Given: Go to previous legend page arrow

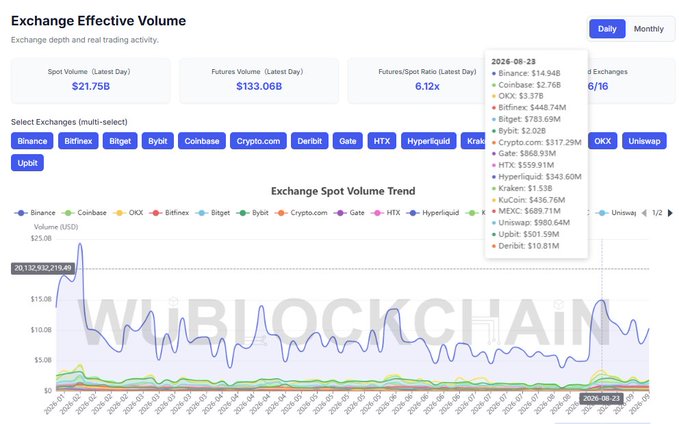Looking at the screenshot, I should [644, 213].
